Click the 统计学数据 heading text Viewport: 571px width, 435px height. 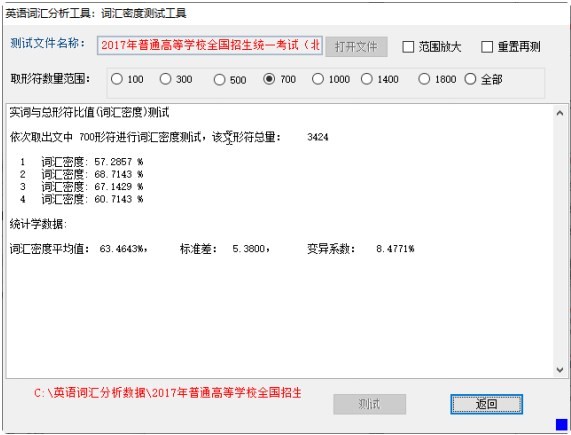point(38,224)
